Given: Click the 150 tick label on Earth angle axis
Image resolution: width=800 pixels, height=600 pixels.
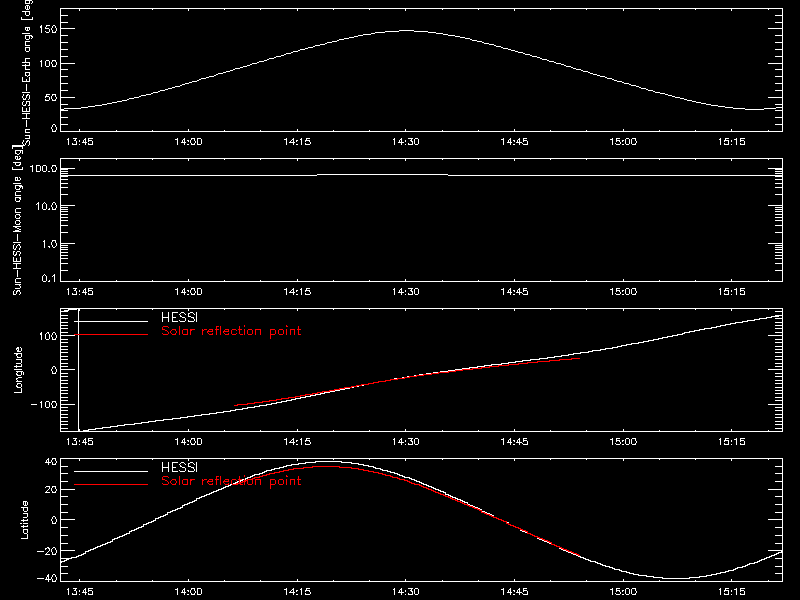Looking at the screenshot, I should click(x=48, y=29).
